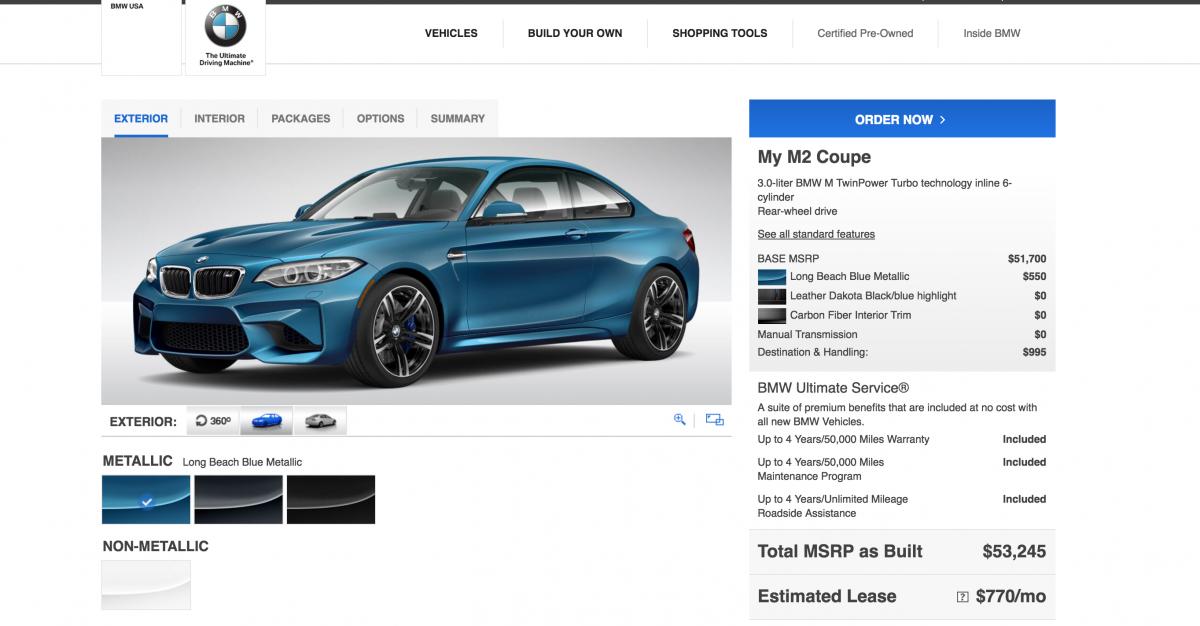Select the rear-view car thumbnail icon
Image resolution: width=1200 pixels, height=626 pixels.
pyautogui.click(x=319, y=420)
